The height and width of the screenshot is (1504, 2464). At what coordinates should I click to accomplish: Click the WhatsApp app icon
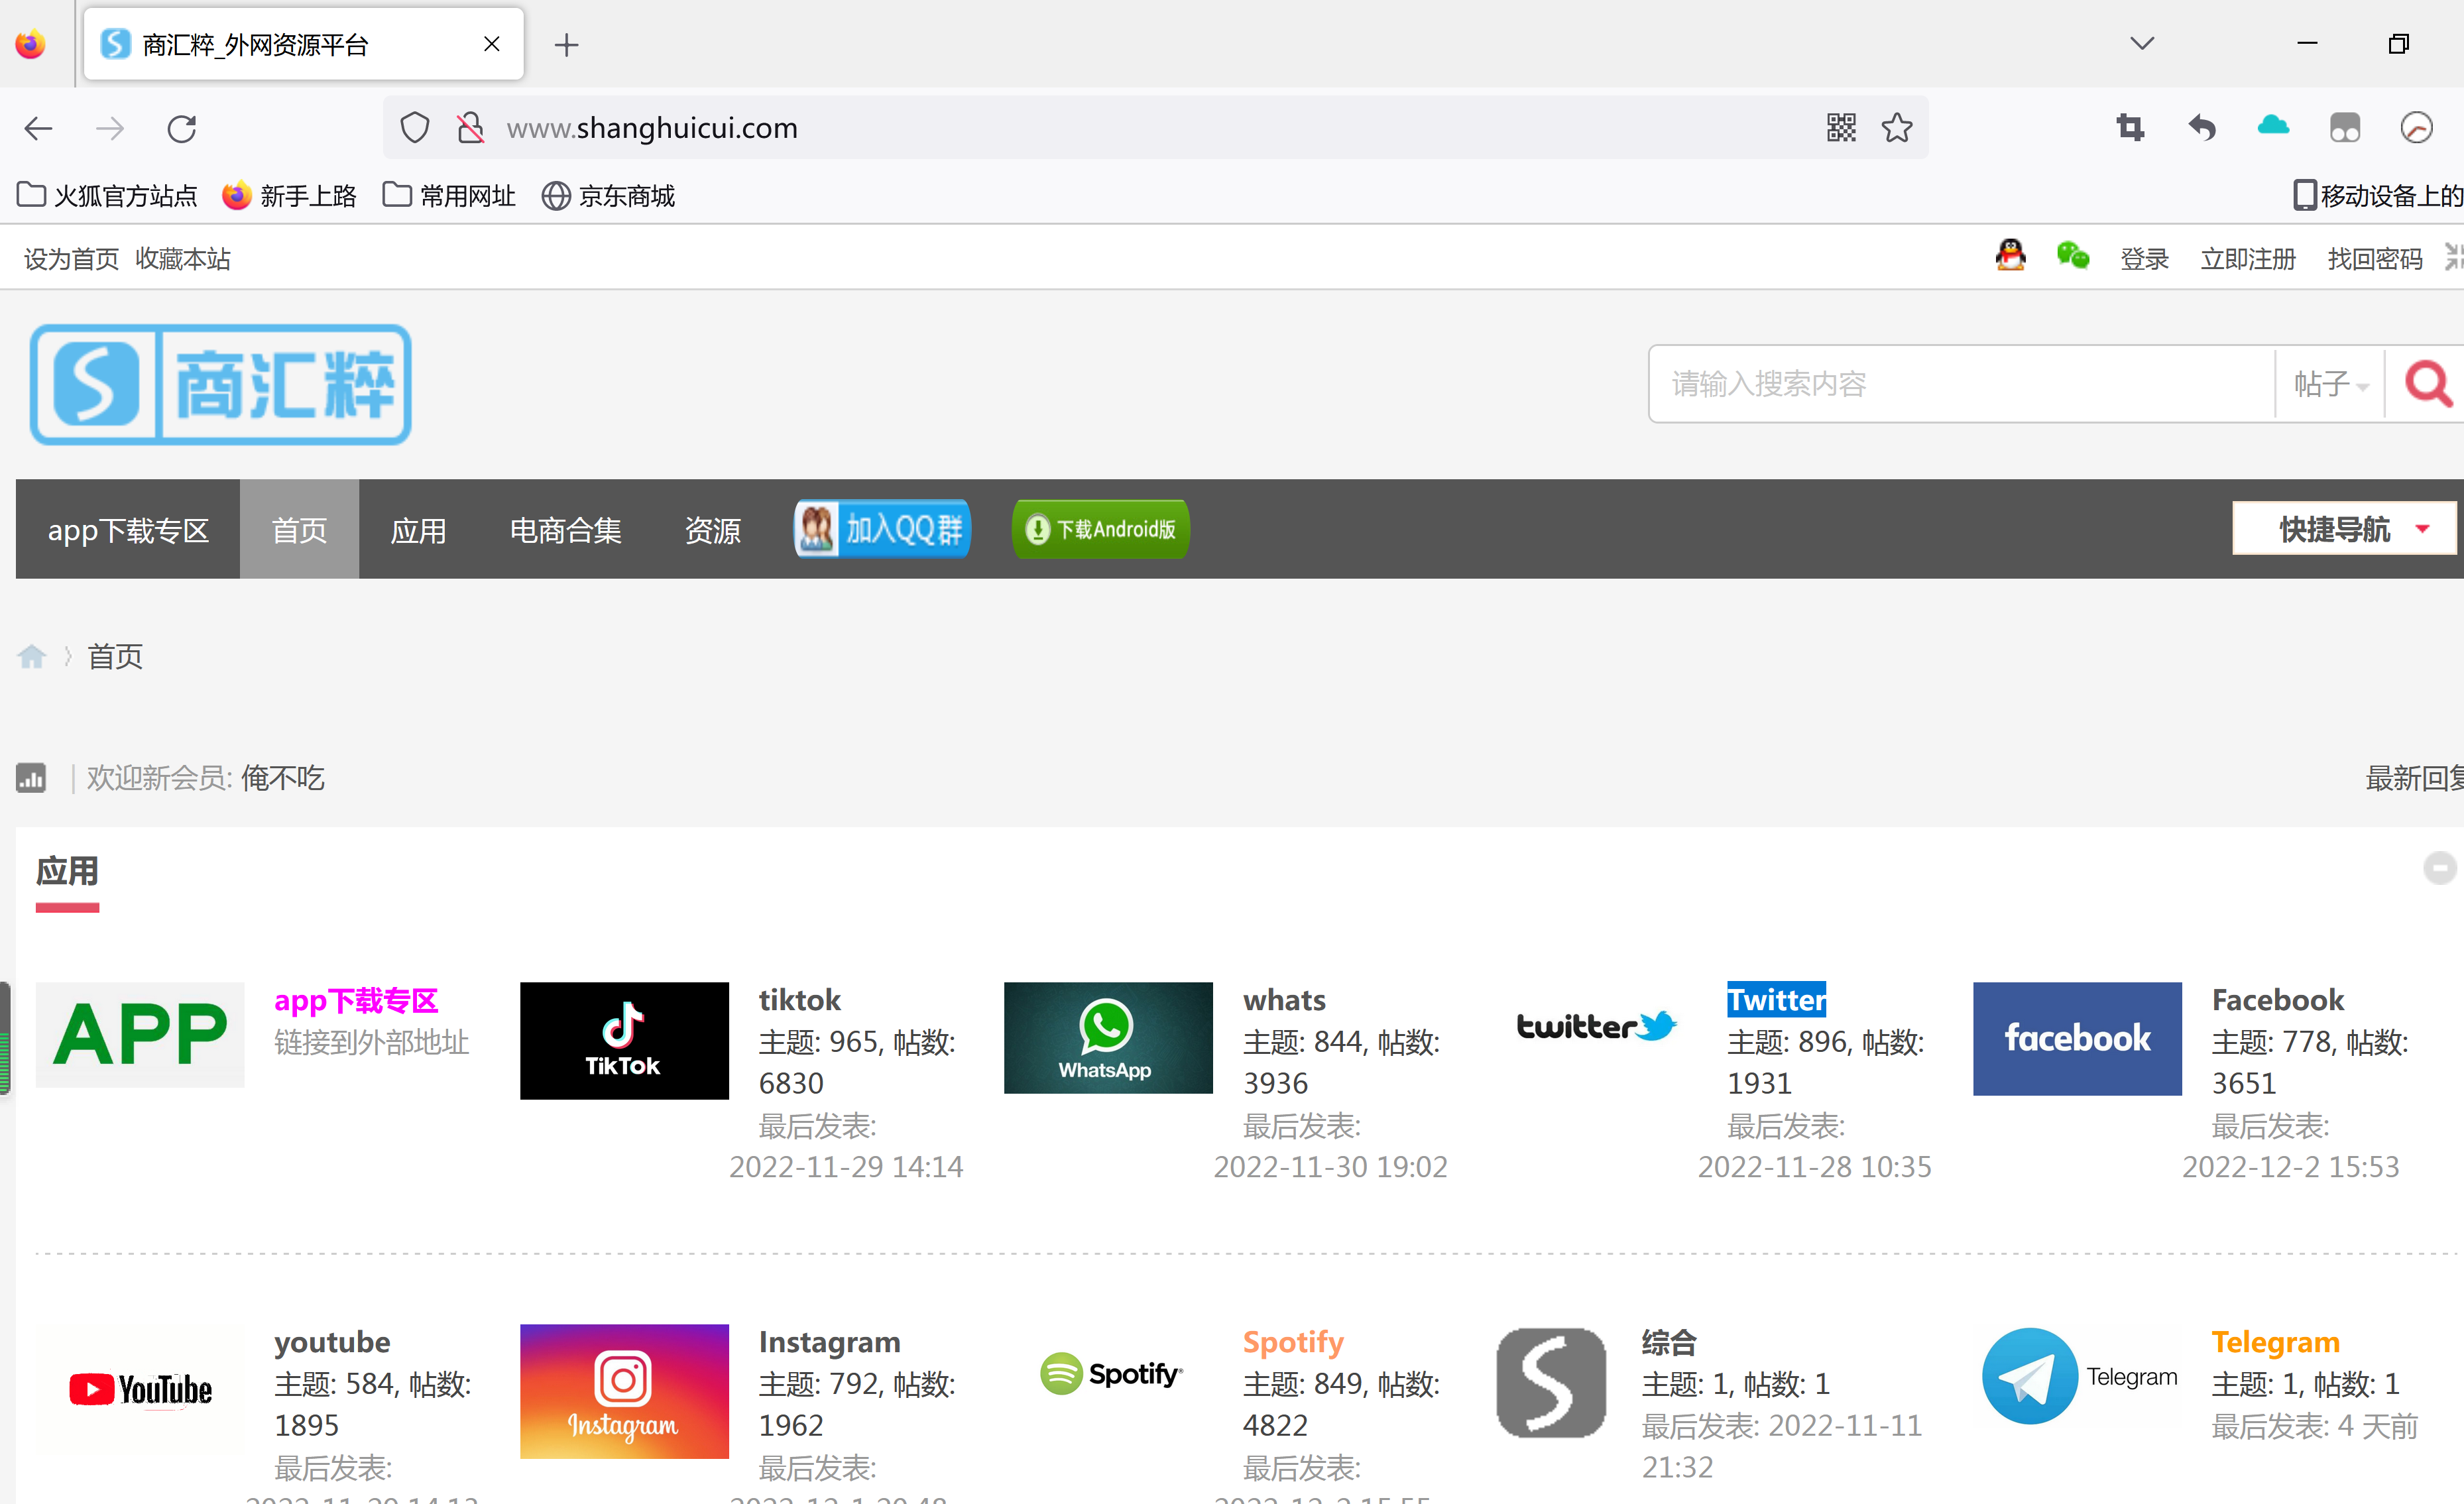click(1107, 1038)
